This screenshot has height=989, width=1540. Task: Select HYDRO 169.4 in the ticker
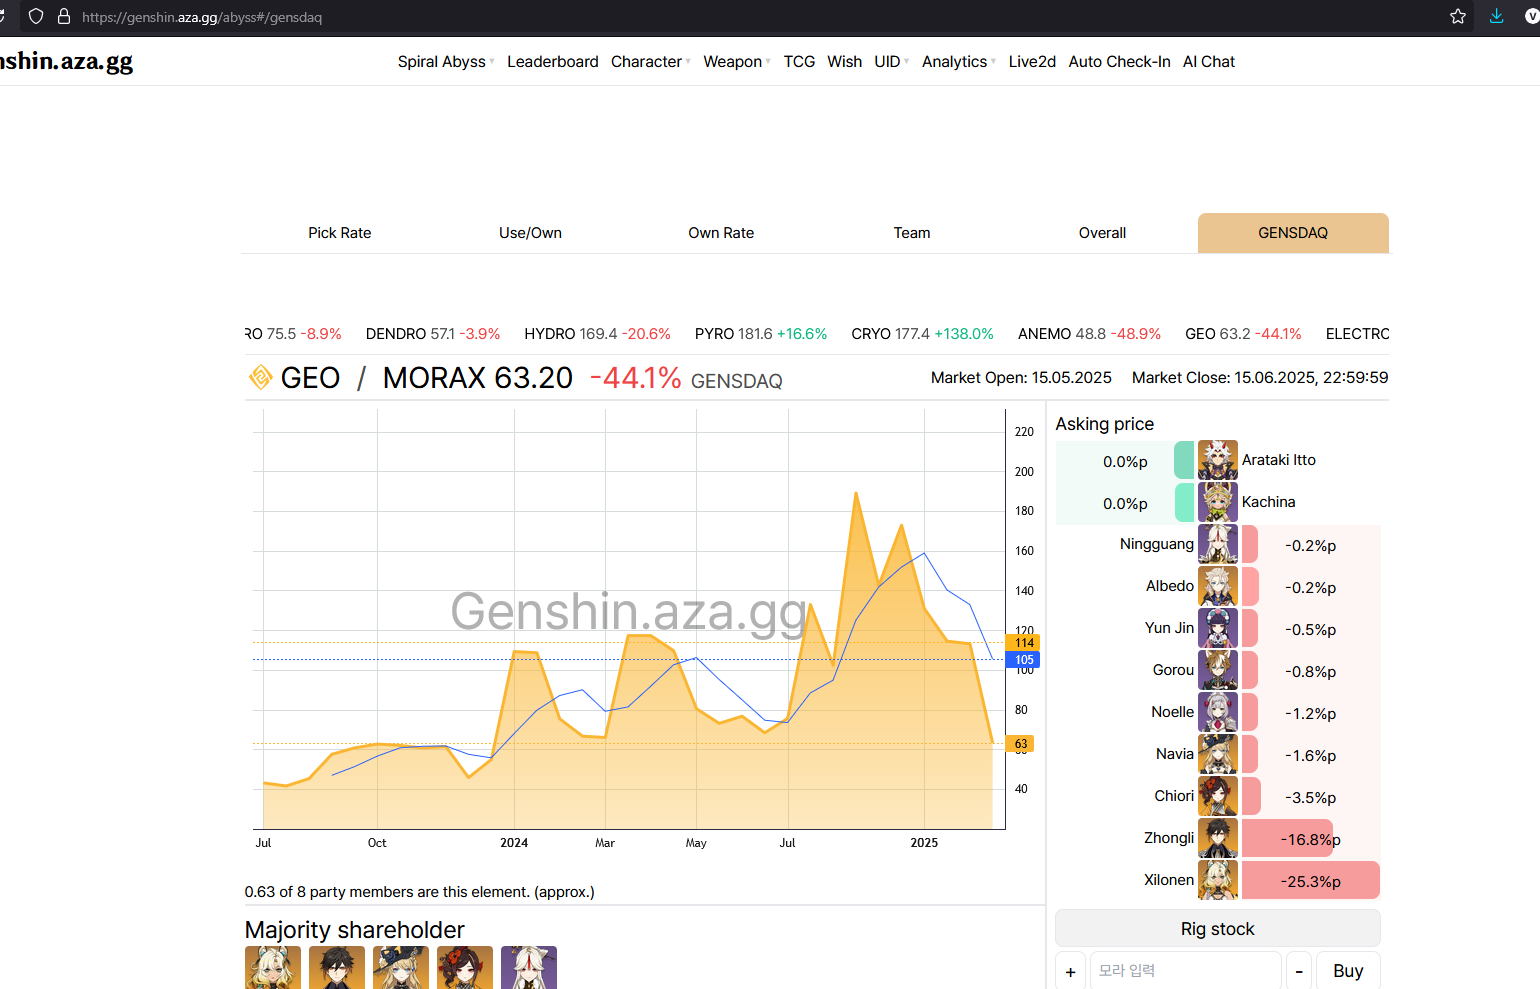click(597, 334)
